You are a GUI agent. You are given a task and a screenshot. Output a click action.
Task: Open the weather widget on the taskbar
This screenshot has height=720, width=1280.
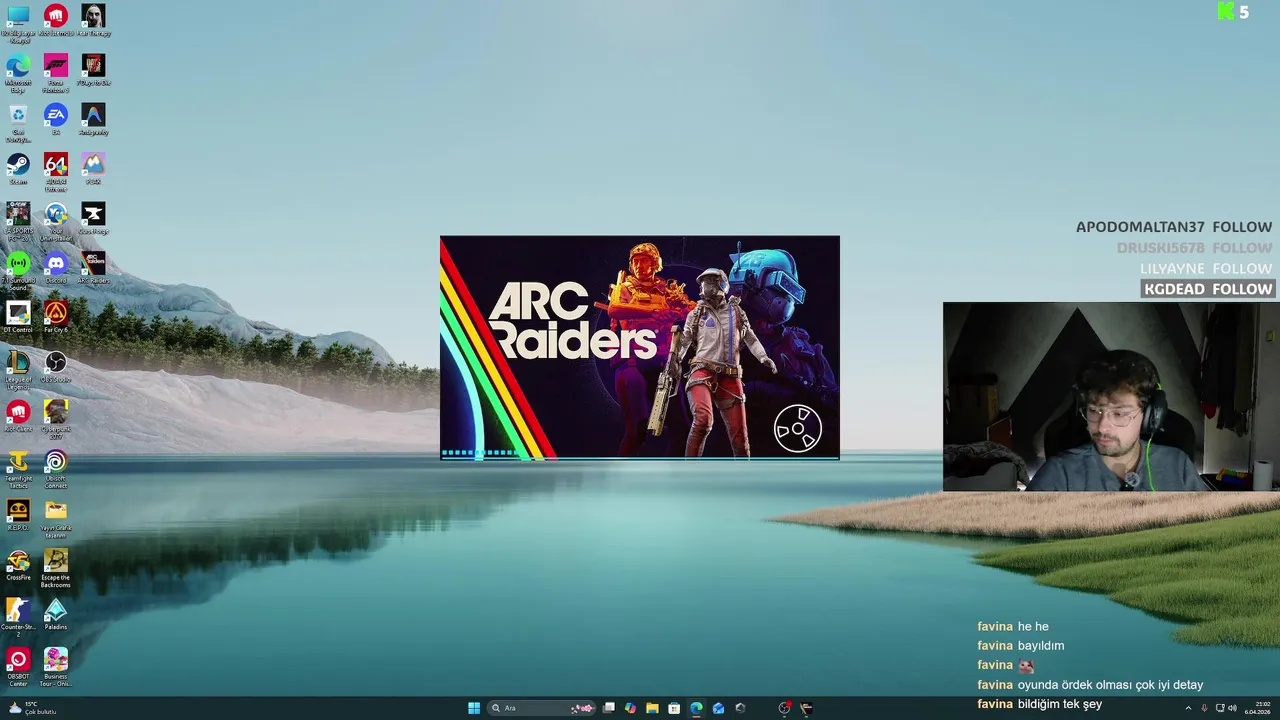[x=32, y=708]
